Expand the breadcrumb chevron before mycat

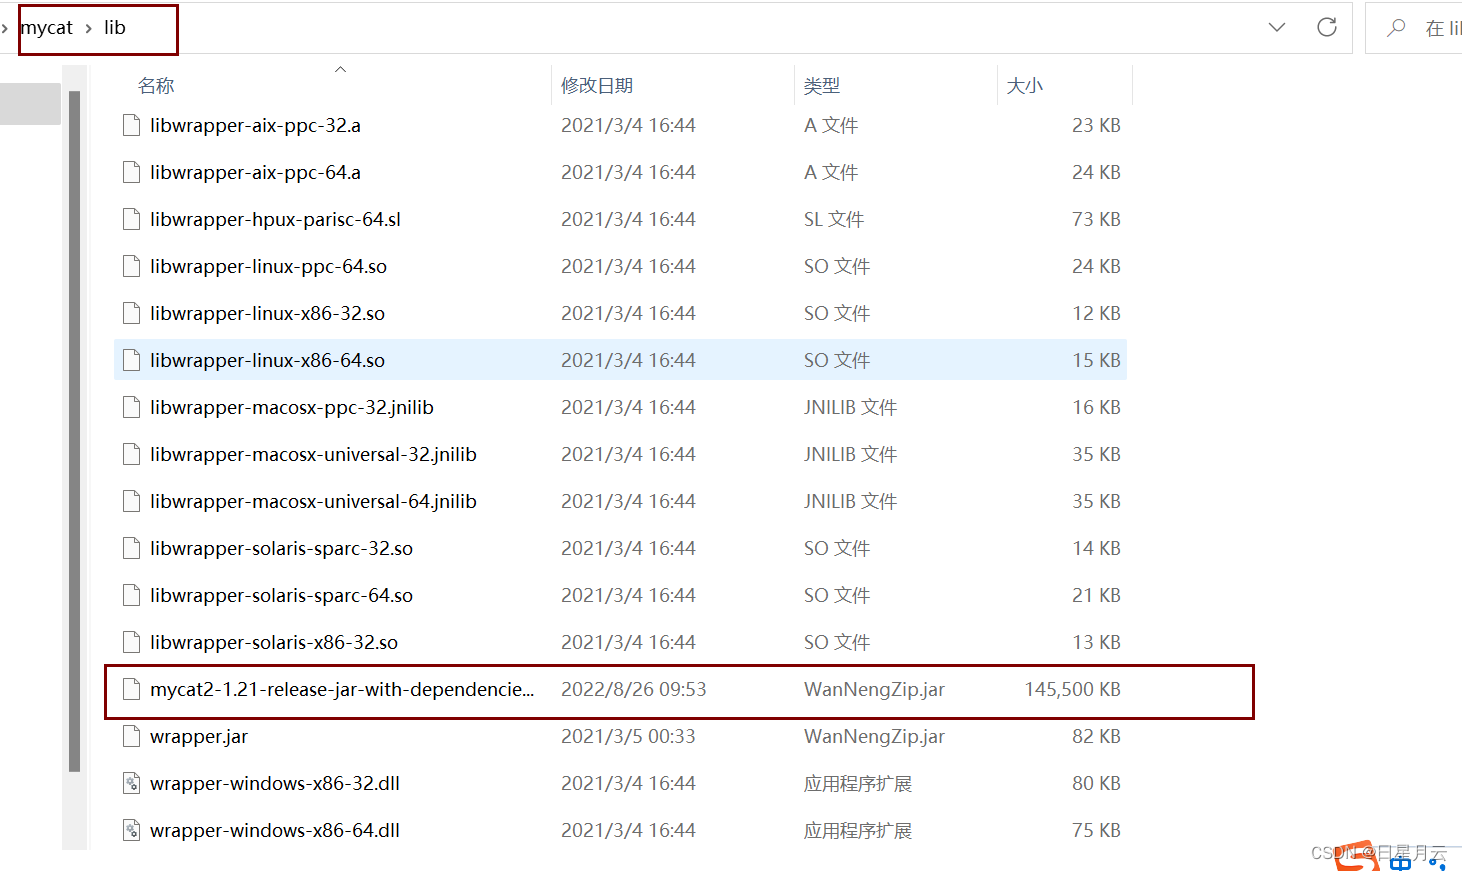click(5, 28)
